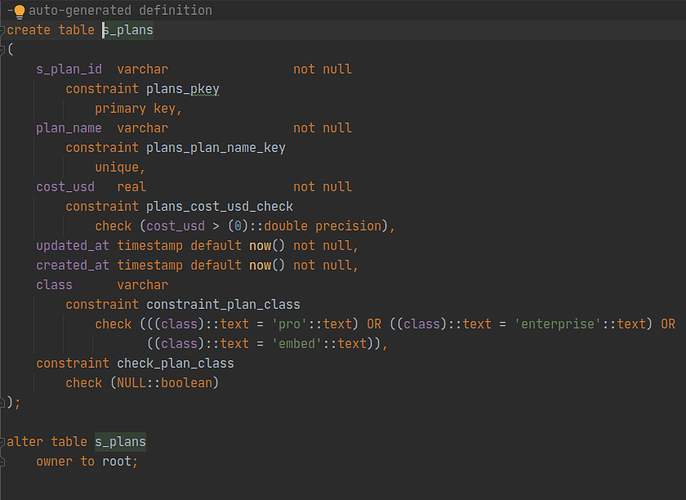Screen dimensions: 686x500
Task: Click the 'owner to' keywords
Action: click(66, 462)
